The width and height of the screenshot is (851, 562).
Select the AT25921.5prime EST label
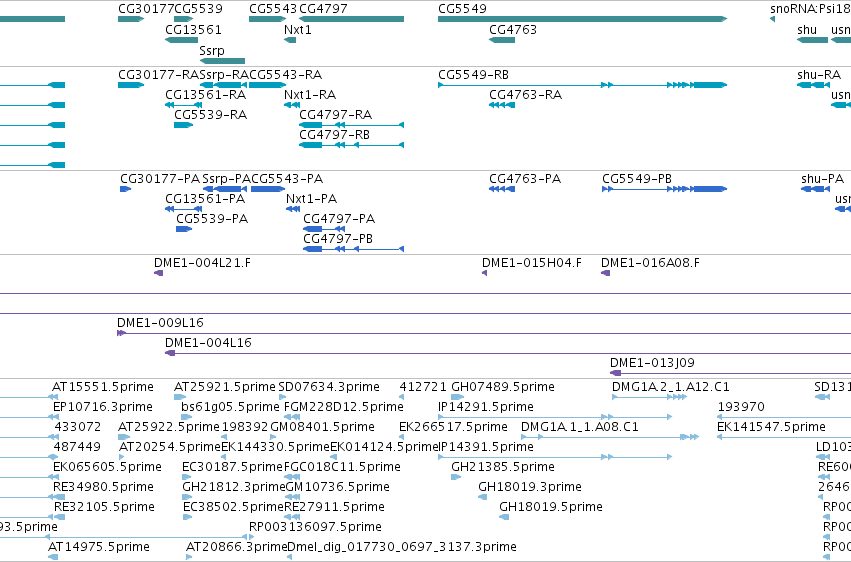pyautogui.click(x=225, y=387)
